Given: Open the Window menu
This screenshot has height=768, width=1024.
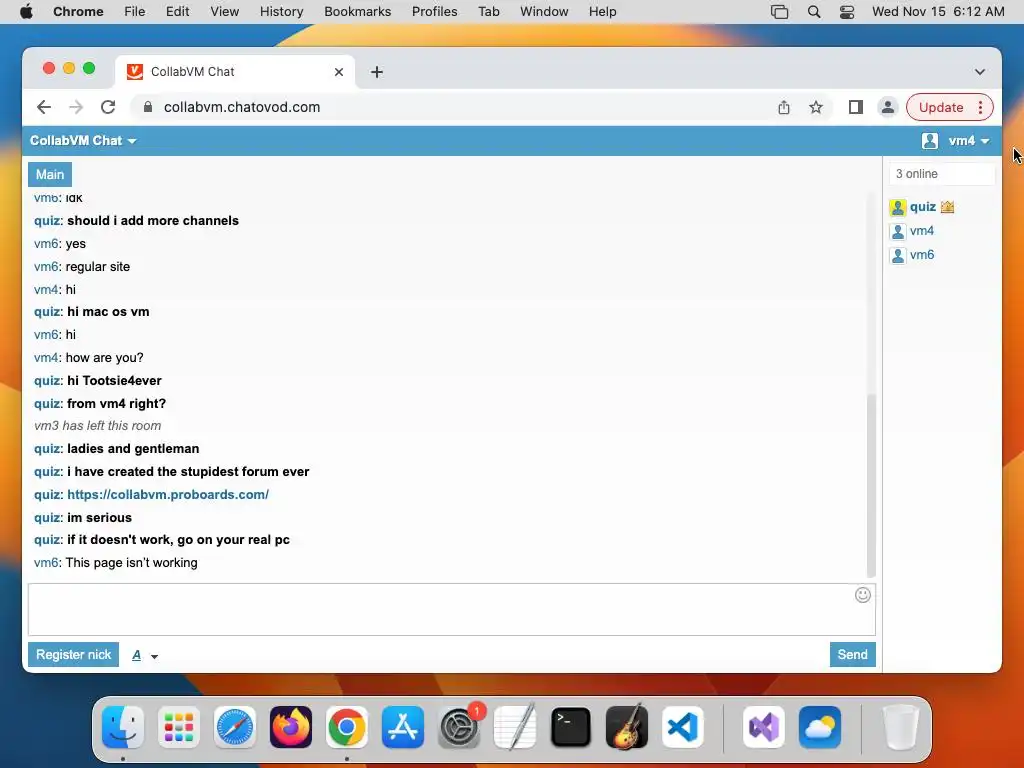Looking at the screenshot, I should (544, 12).
